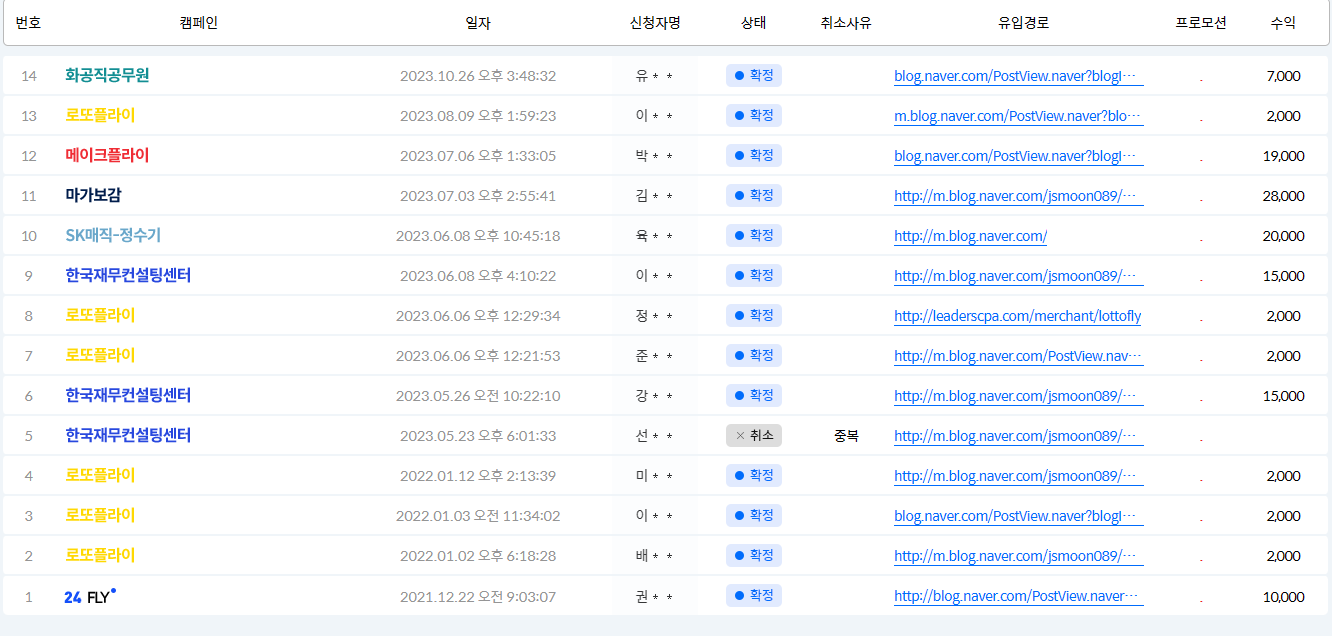Viewport: 1332px width, 636px height.
Task: Click the 10,000 revenue value in row 1
Action: coord(1283,596)
